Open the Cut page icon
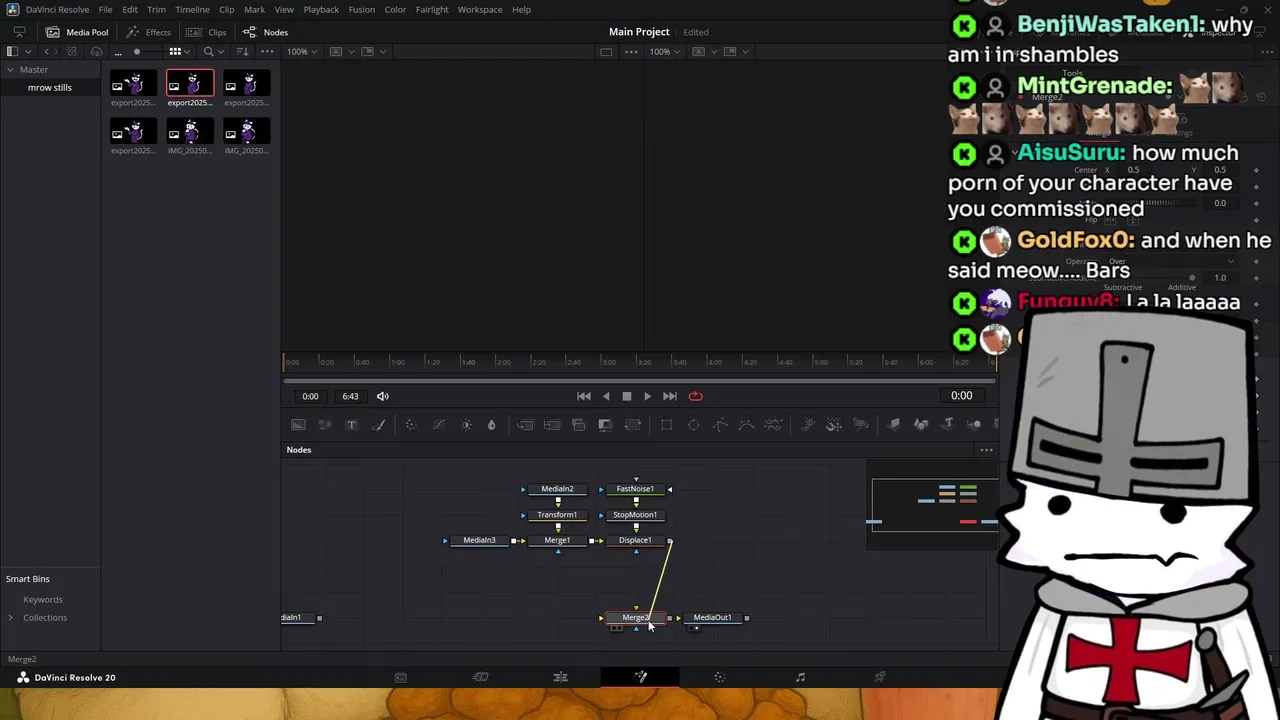This screenshot has width=1280, height=720. [x=480, y=678]
